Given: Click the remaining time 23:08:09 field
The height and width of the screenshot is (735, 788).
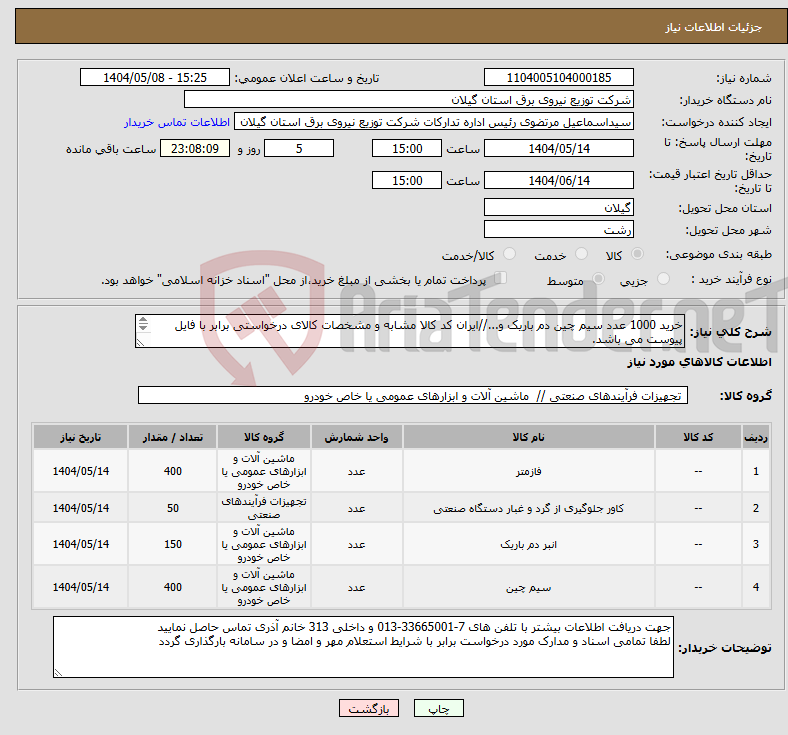Looking at the screenshot, I should point(195,149).
